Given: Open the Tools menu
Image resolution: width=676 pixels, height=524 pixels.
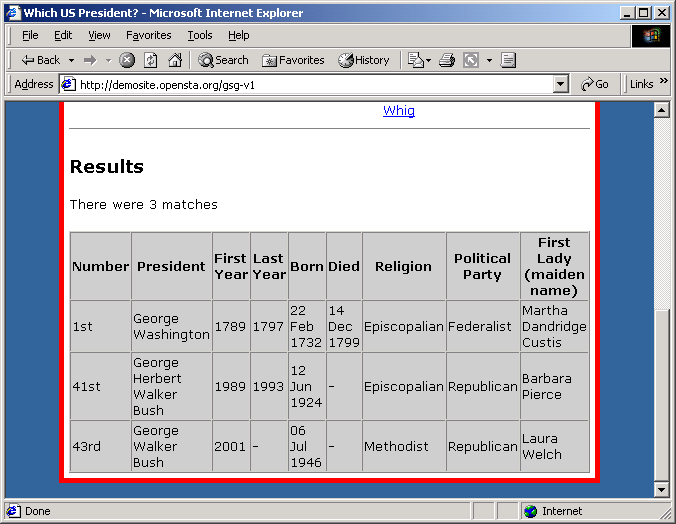Looking at the screenshot, I should tap(200, 35).
